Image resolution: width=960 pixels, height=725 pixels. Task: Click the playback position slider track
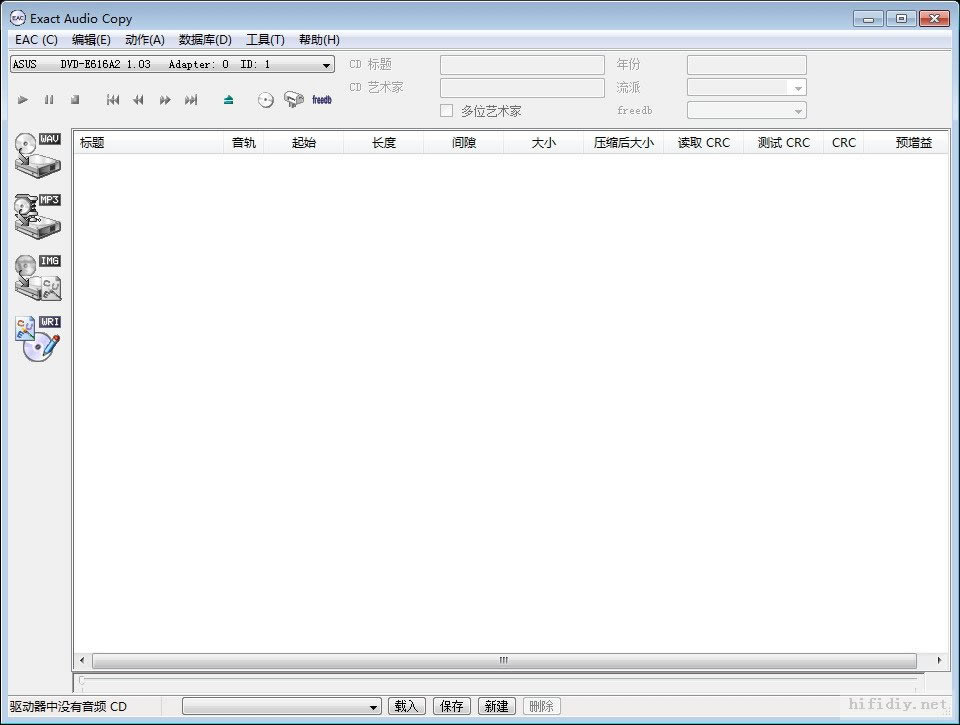point(498,680)
